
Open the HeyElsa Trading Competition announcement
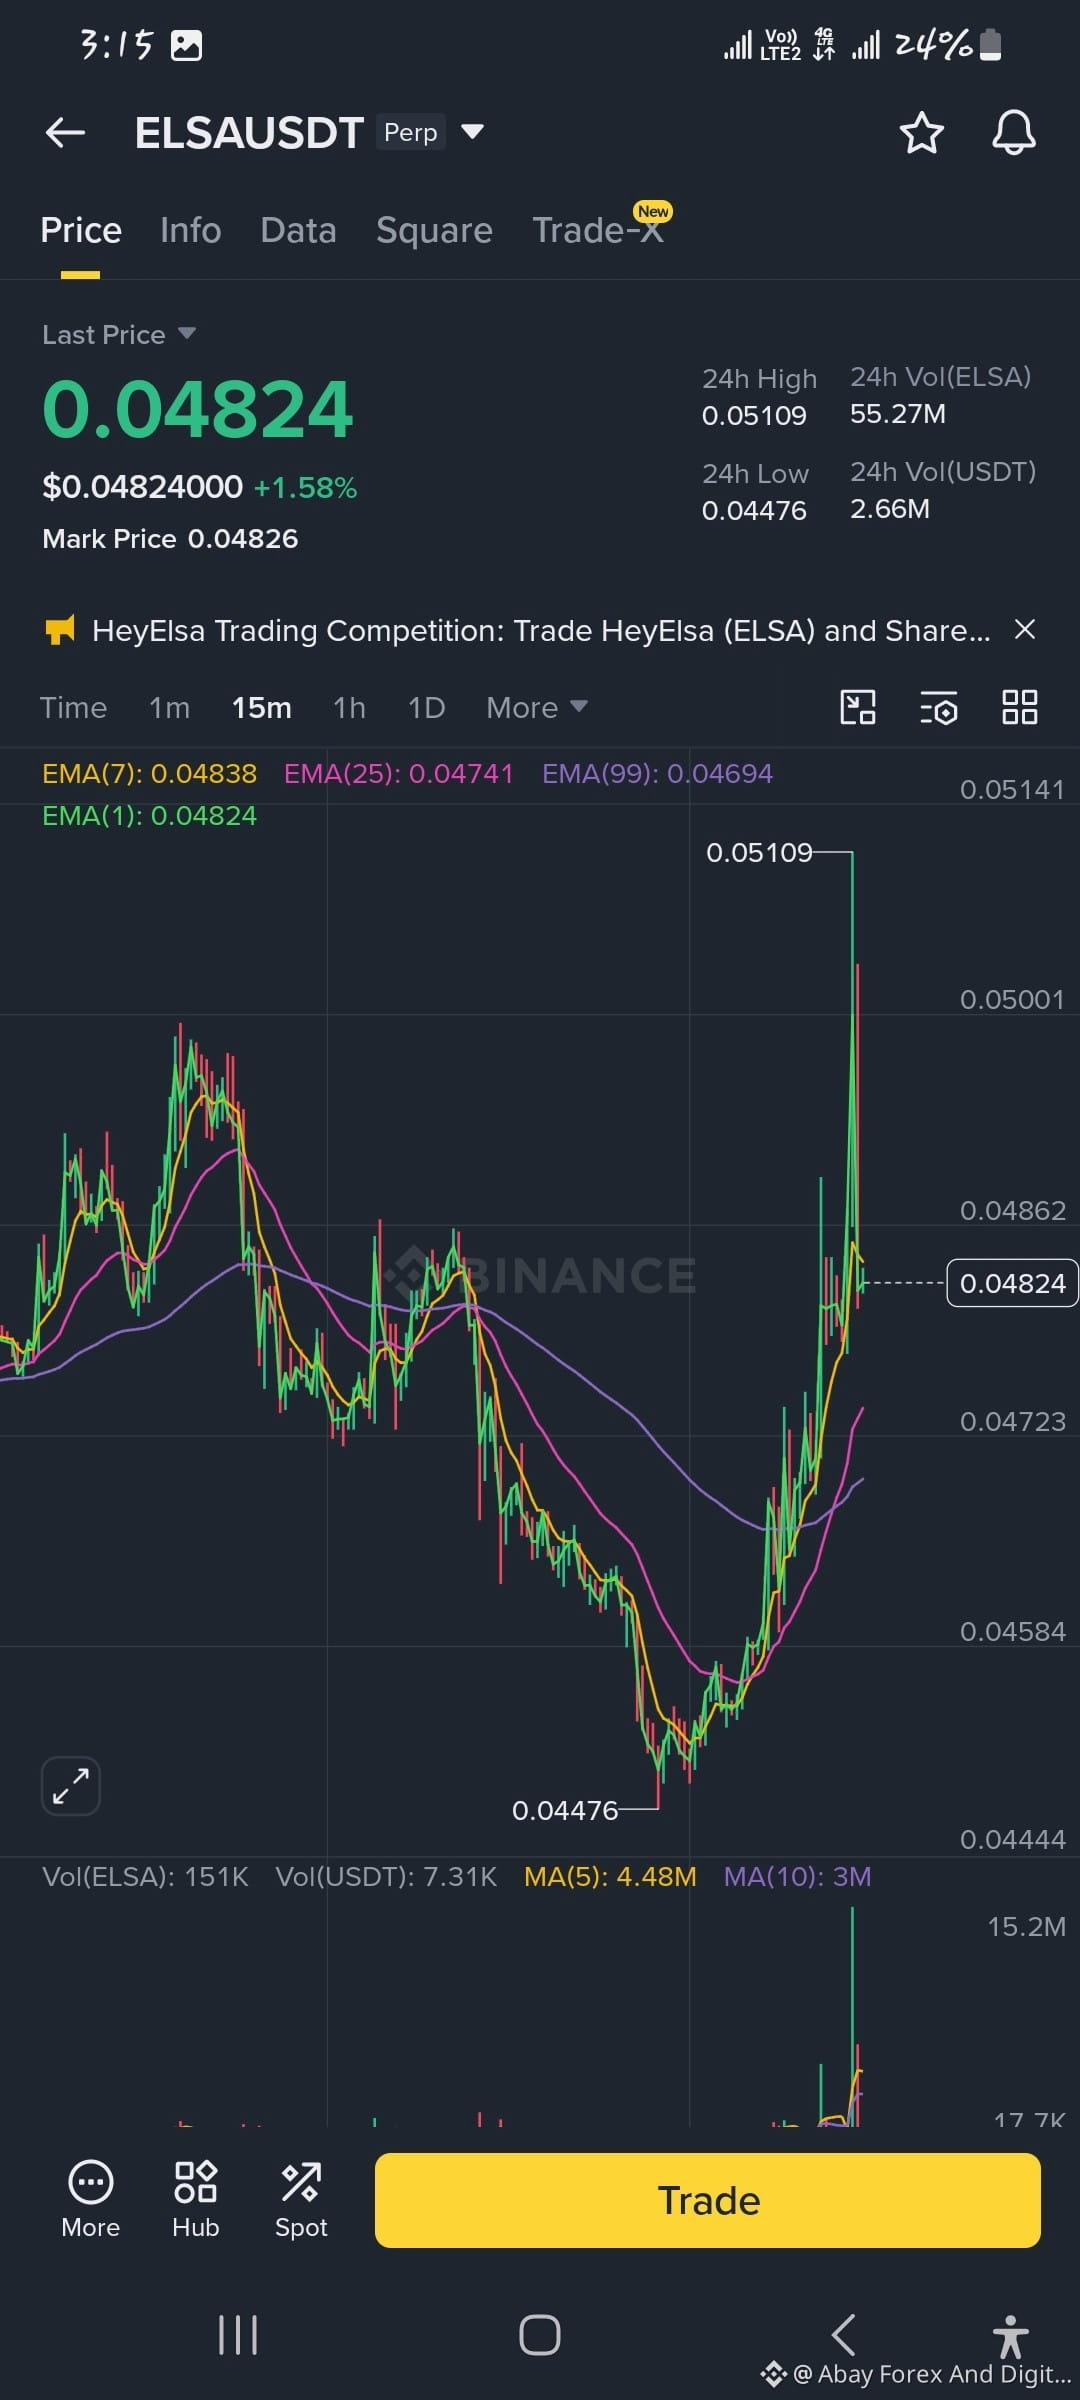[541, 631]
